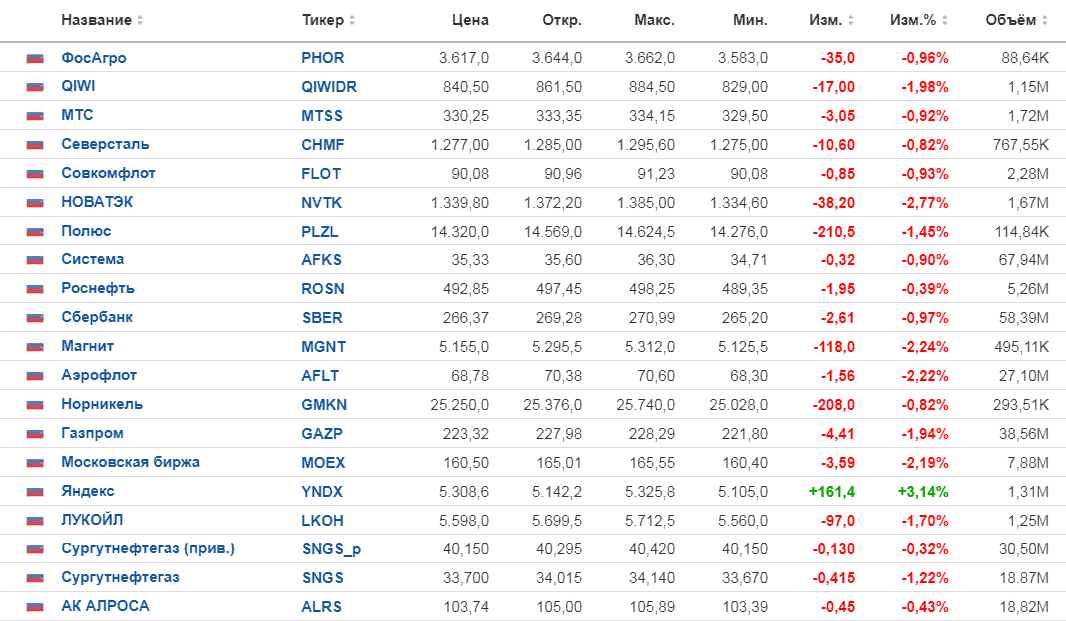This screenshot has width=1066, height=621.
Task: Click the flag icon beside Сбербанк
Action: point(35,318)
